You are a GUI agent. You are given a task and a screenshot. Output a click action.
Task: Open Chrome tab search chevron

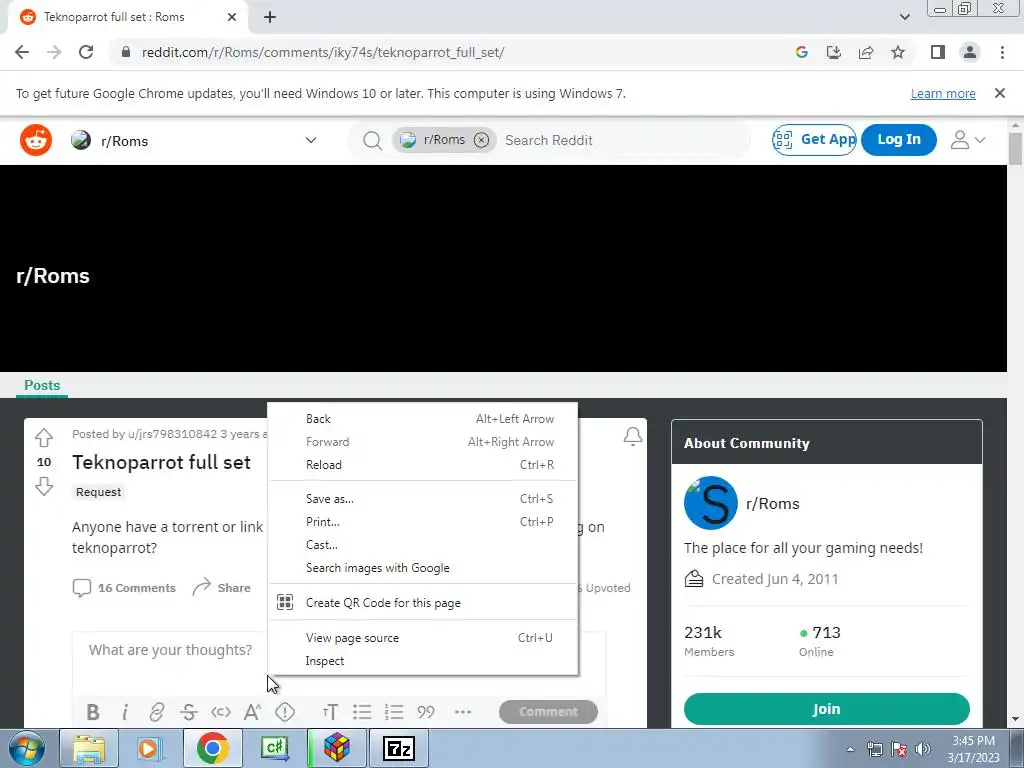904,17
